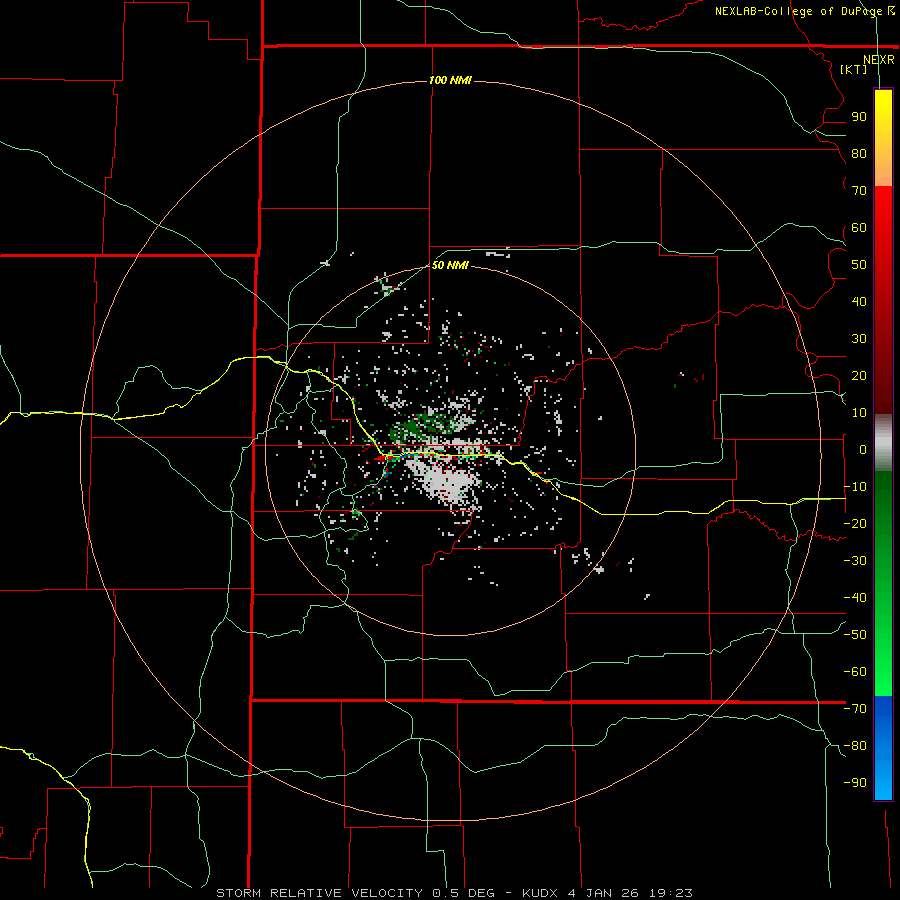Click the 20 value on velocity scale
Image resolution: width=900 pixels, height=900 pixels.
tap(859, 375)
